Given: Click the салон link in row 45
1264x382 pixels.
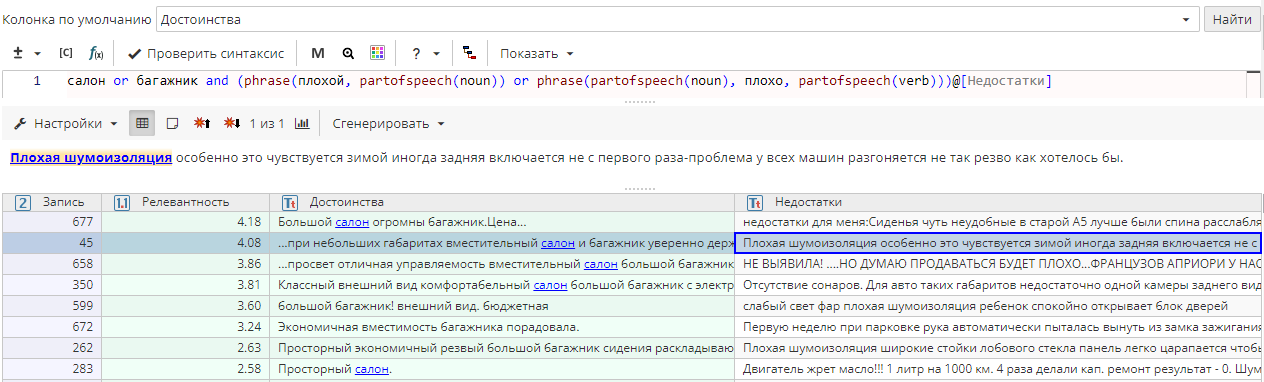Looking at the screenshot, I should (x=558, y=243).
